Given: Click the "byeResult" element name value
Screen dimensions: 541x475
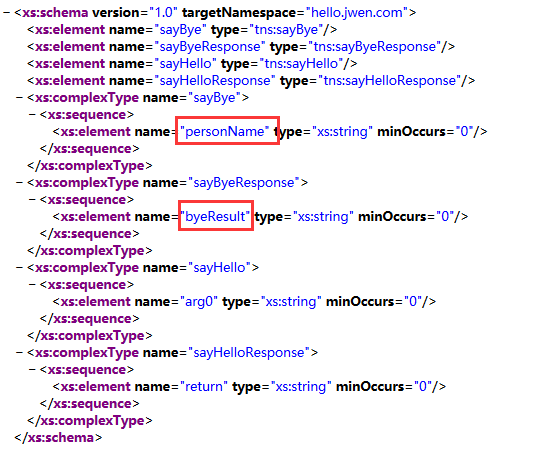Looking at the screenshot, I should tap(215, 217).
